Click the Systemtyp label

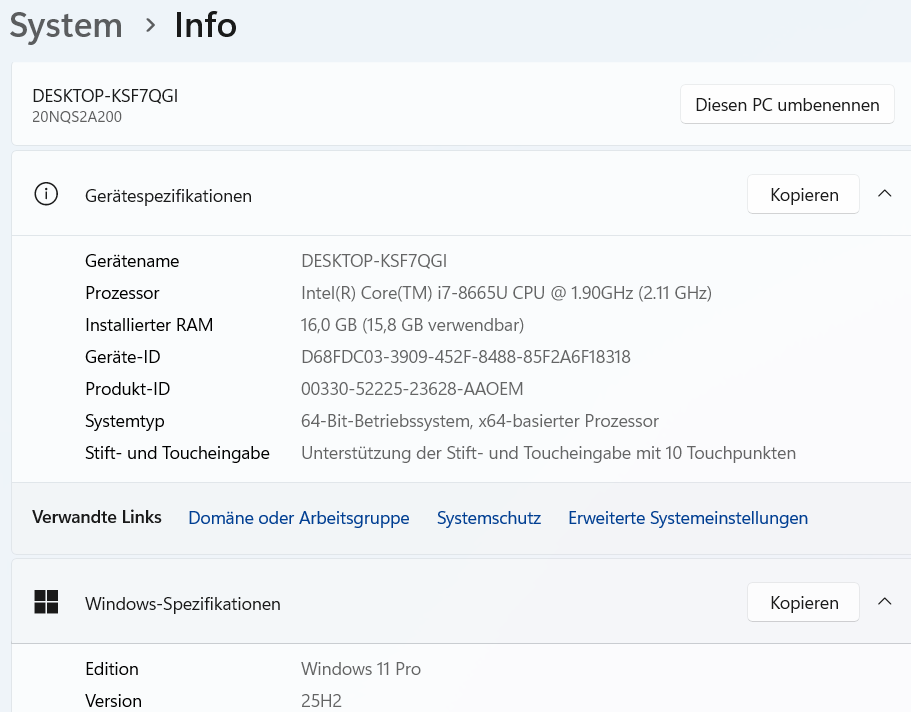(125, 421)
